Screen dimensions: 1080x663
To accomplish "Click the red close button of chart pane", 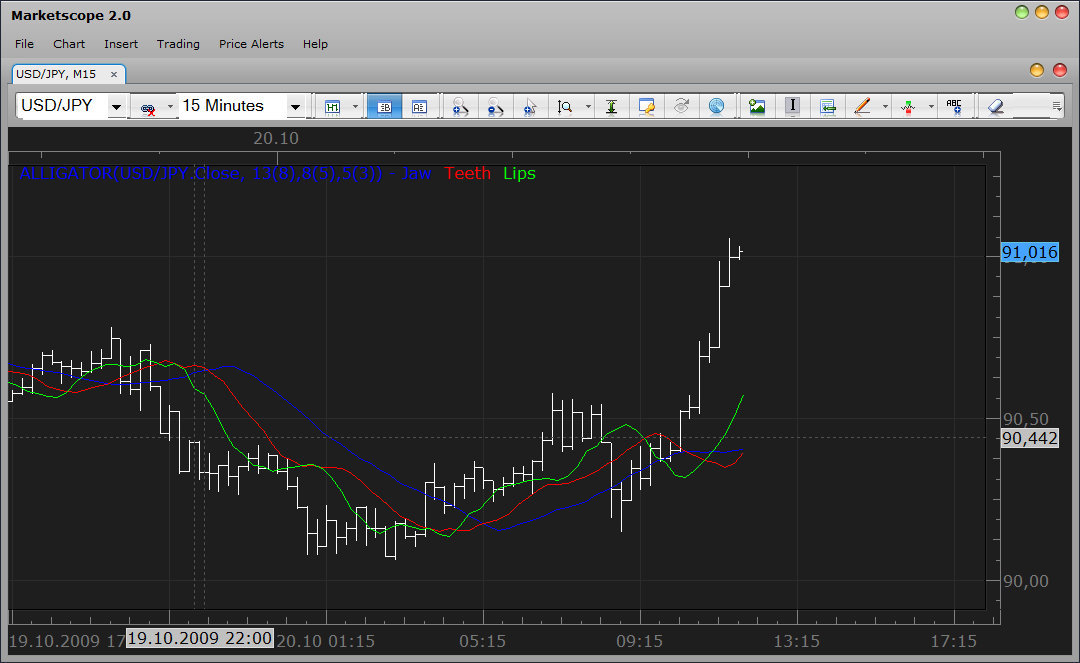I will click(x=1060, y=70).
